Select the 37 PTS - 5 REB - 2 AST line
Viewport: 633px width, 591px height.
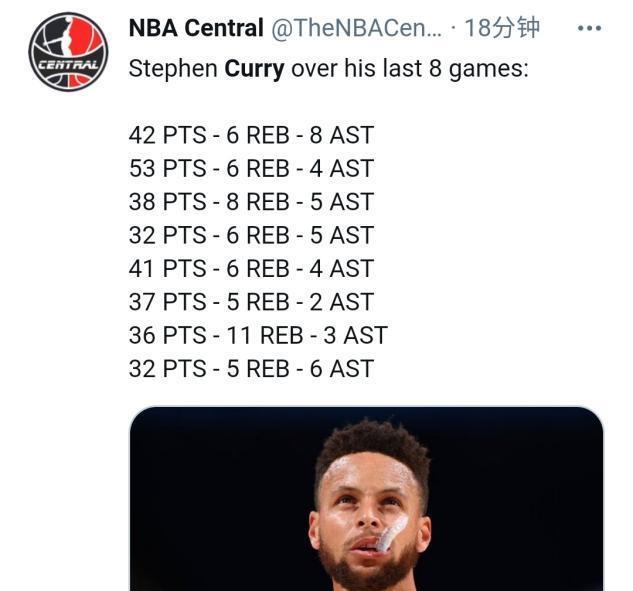pos(251,302)
